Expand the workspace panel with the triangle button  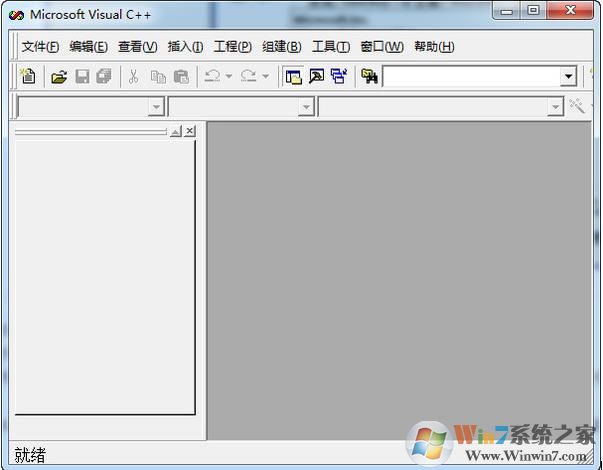176,132
